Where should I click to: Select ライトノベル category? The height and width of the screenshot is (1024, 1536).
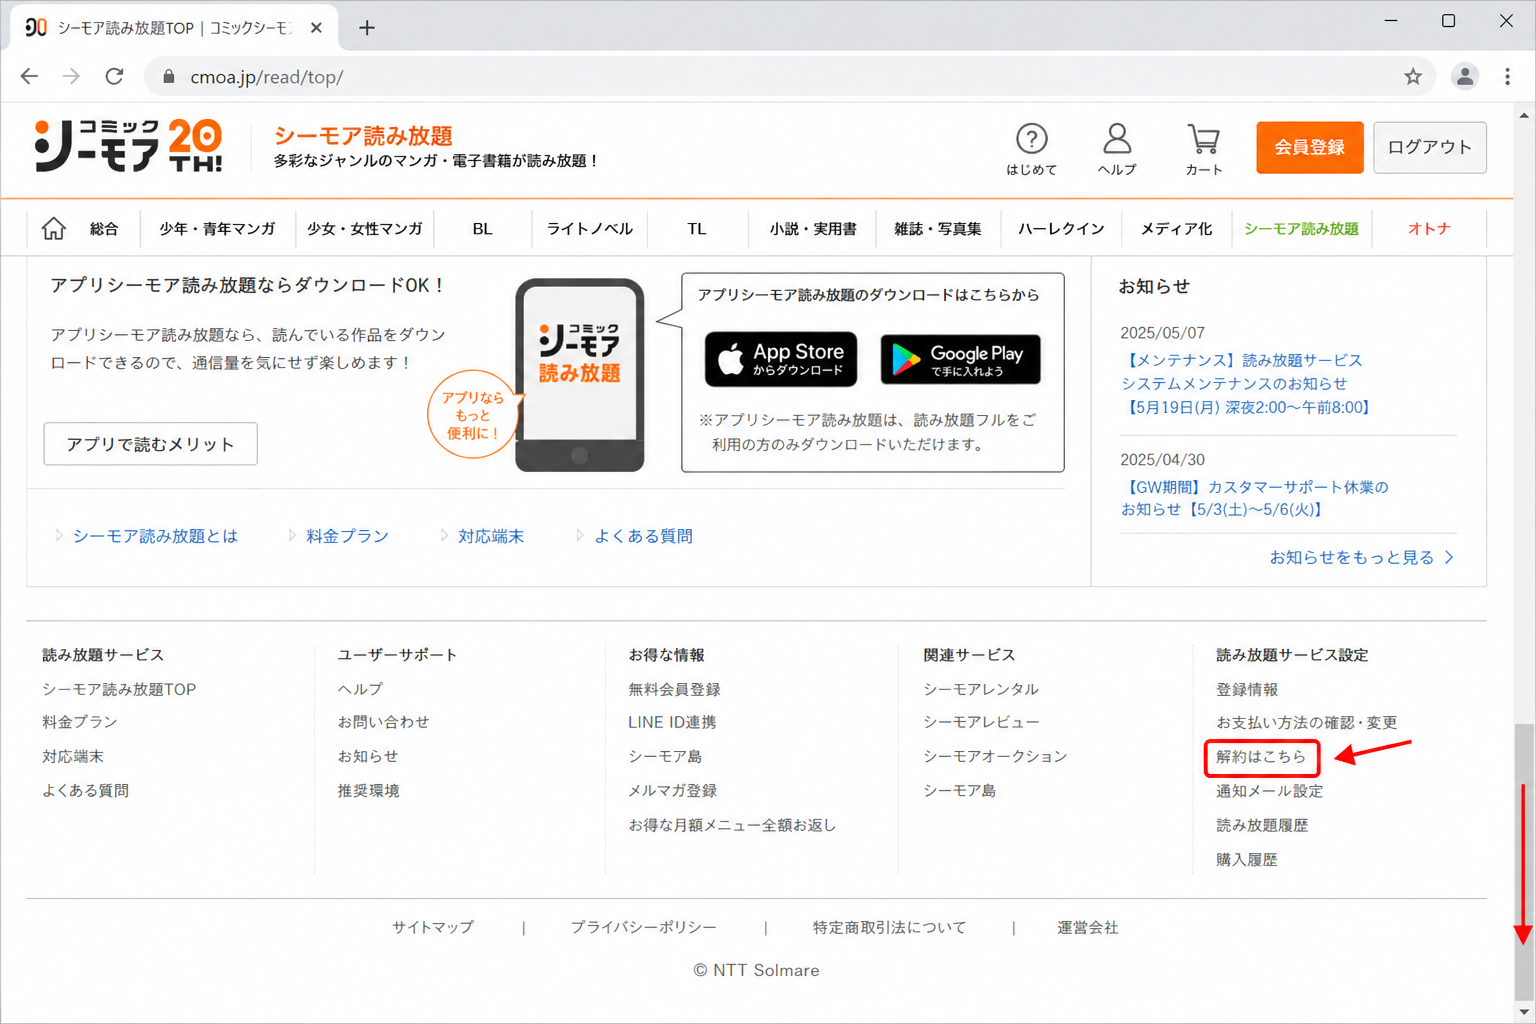click(x=589, y=229)
